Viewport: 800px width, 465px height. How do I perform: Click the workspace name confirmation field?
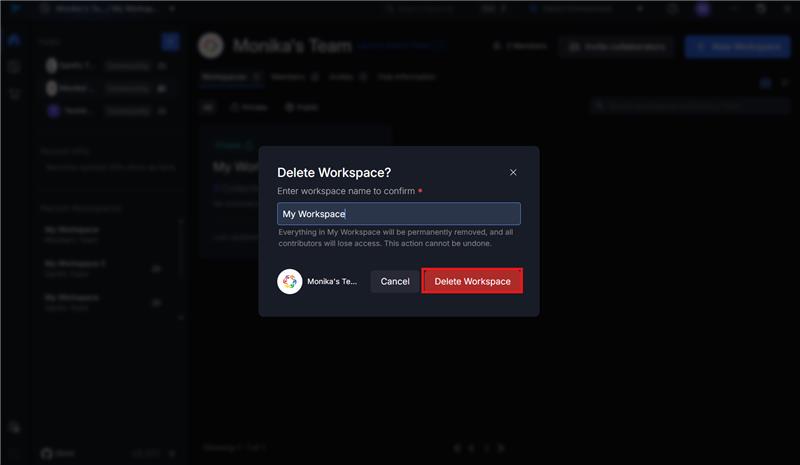pos(398,214)
